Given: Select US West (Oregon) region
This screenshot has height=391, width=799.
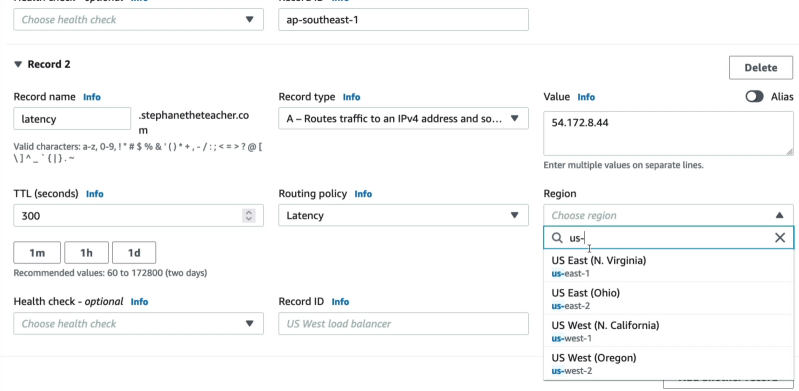Looking at the screenshot, I should click(x=668, y=363).
